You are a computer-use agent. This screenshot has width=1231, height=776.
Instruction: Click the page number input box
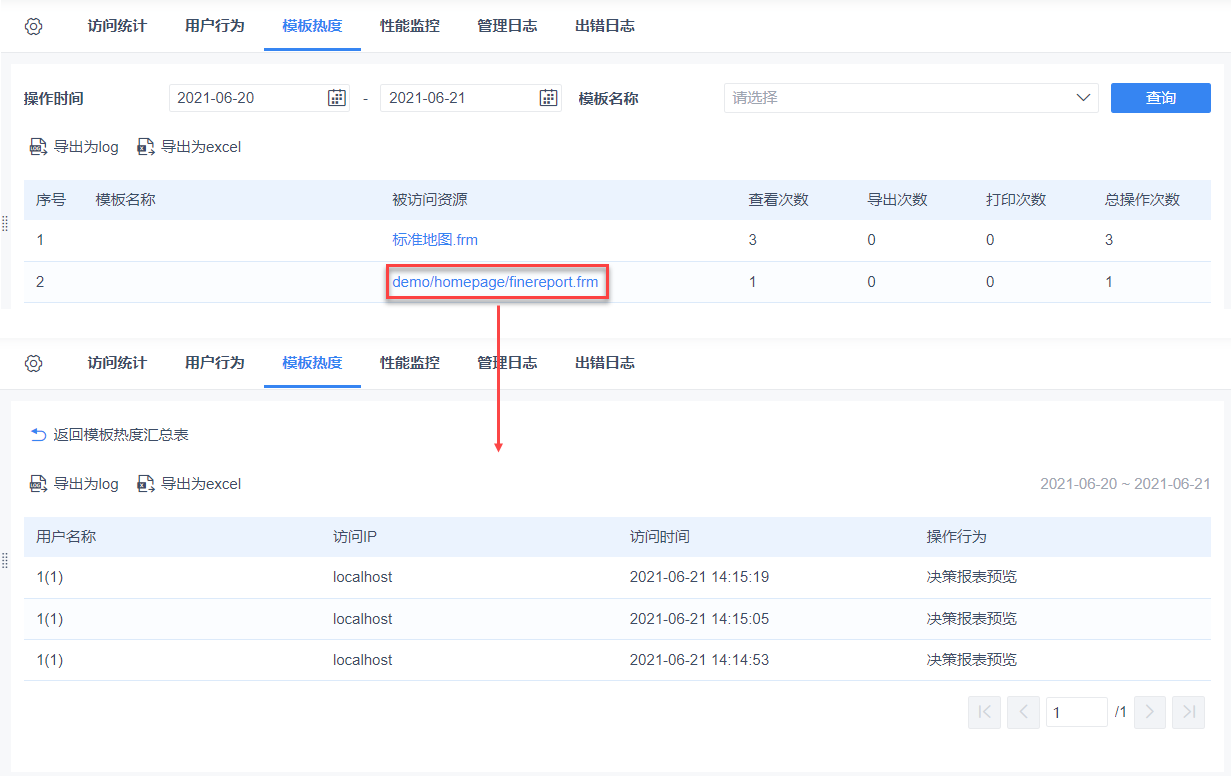pos(1076,712)
